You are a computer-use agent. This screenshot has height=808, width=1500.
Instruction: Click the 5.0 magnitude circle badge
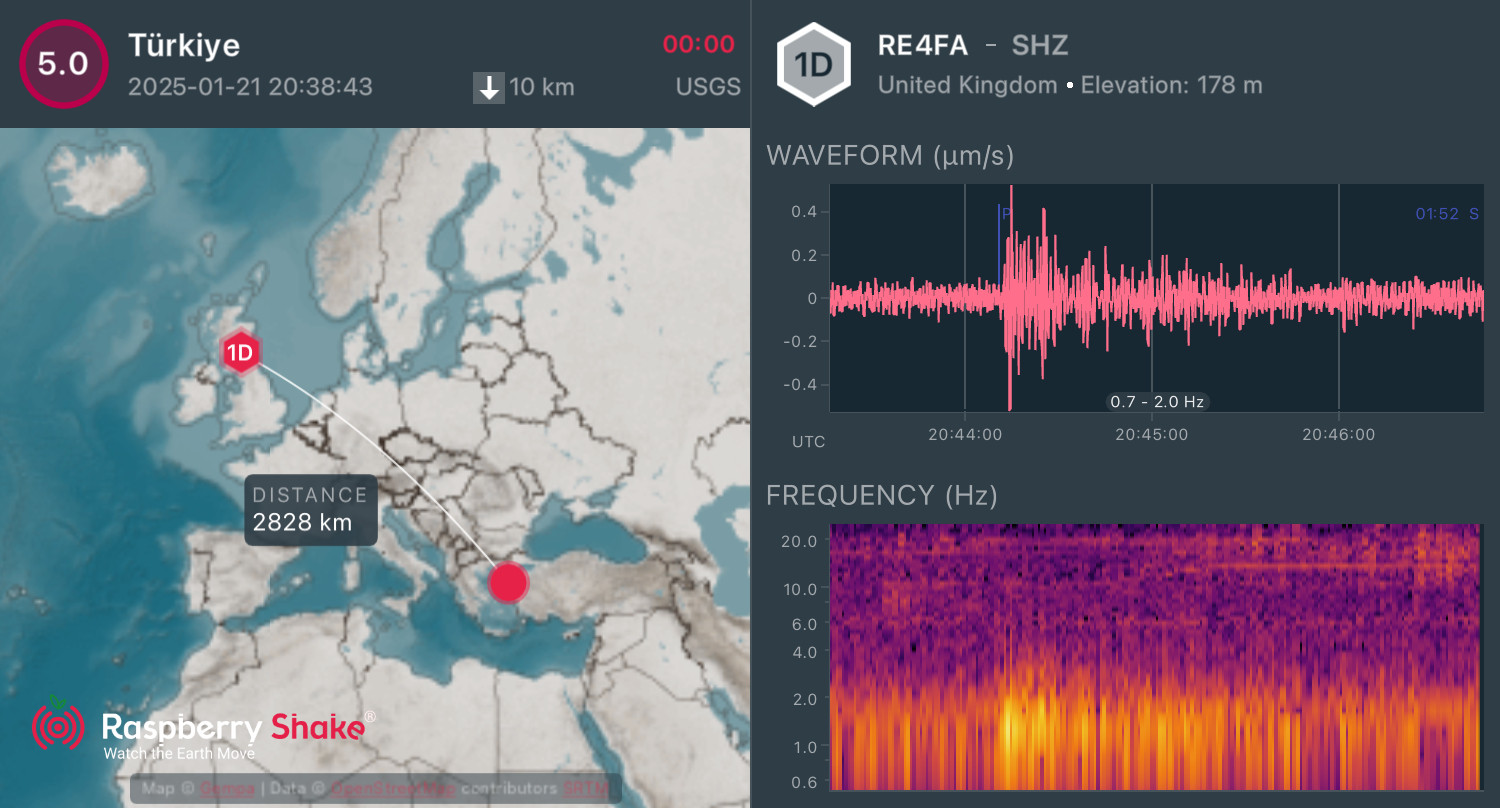[x=63, y=64]
